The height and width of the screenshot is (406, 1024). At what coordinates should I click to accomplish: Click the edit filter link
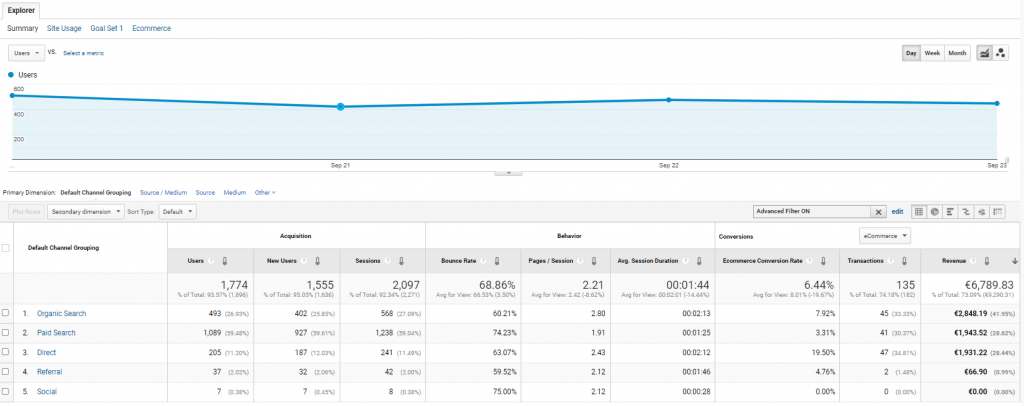click(x=897, y=212)
